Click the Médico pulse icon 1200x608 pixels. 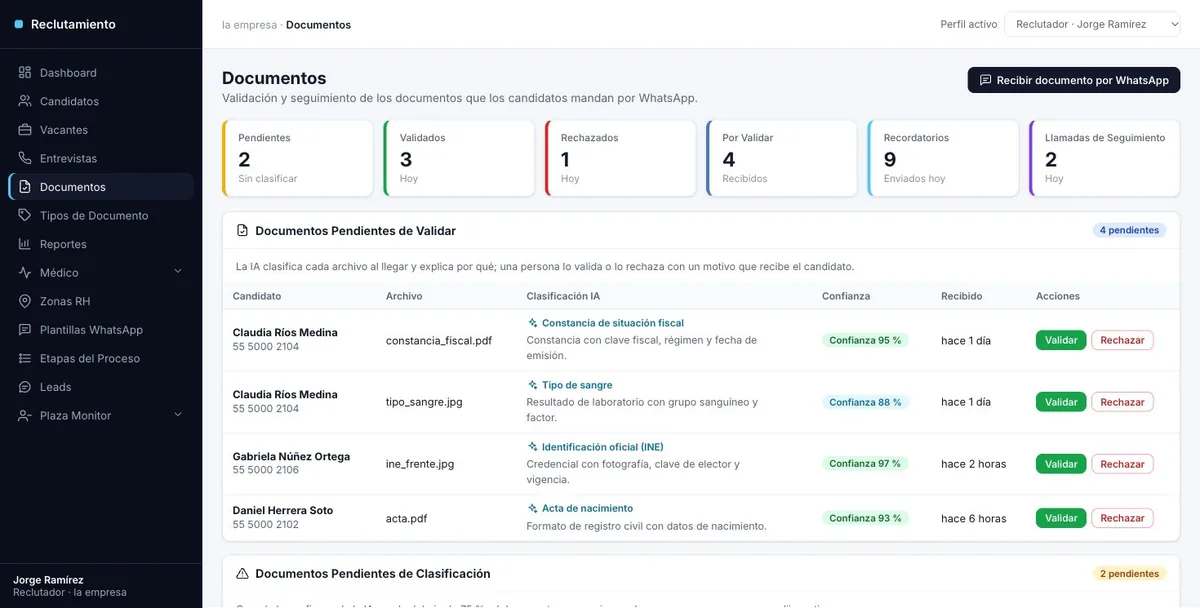tap(25, 272)
